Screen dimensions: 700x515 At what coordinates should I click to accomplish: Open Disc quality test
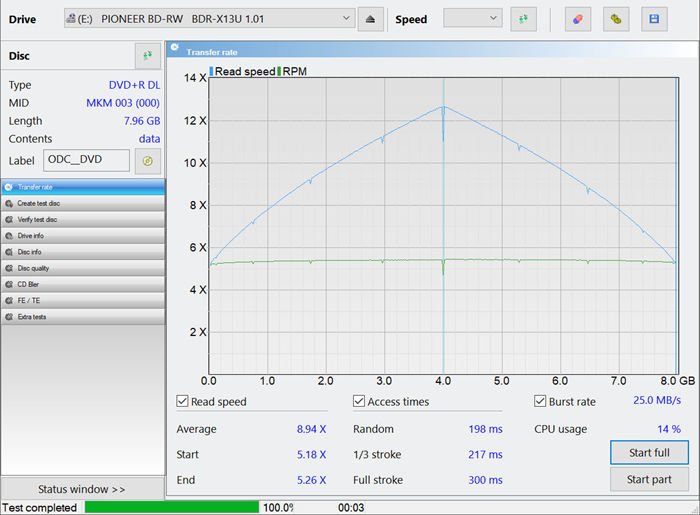point(83,268)
